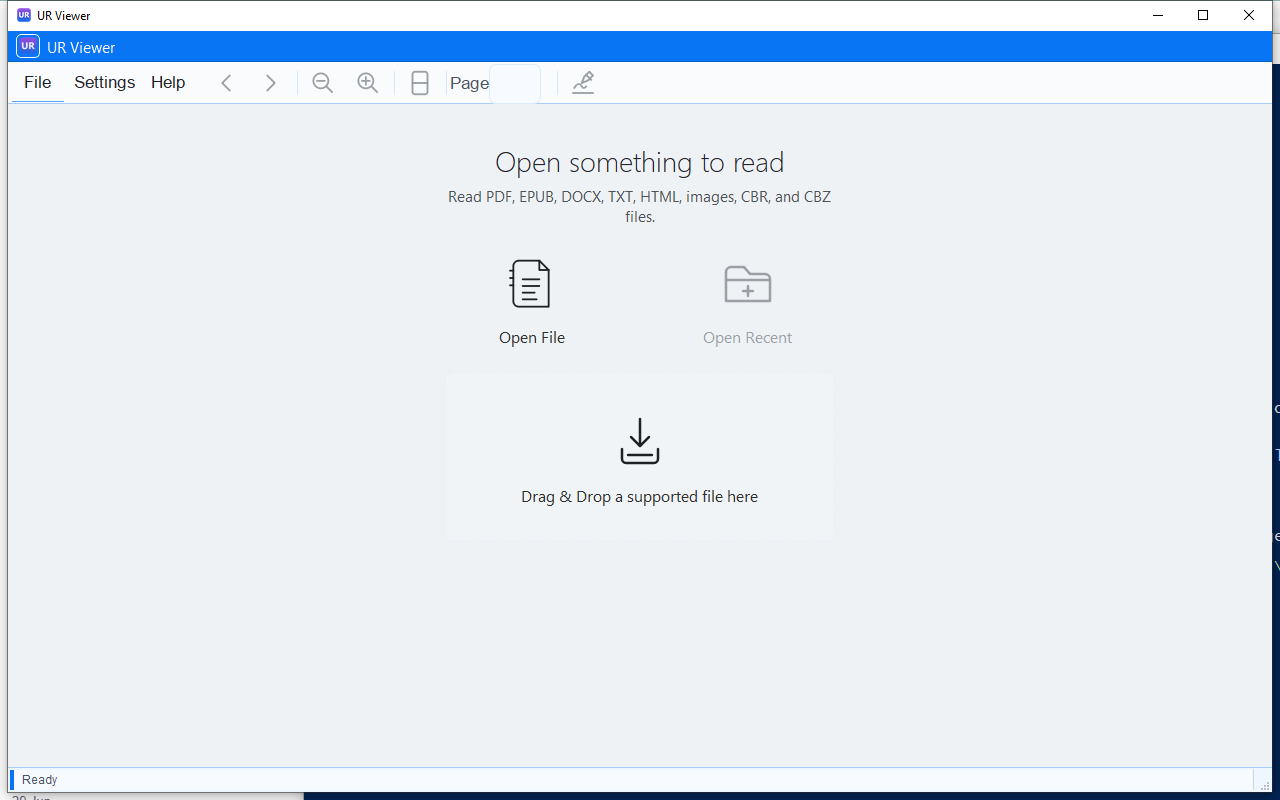Click the Page number input box
Screen dimensions: 1280x800
(515, 83)
